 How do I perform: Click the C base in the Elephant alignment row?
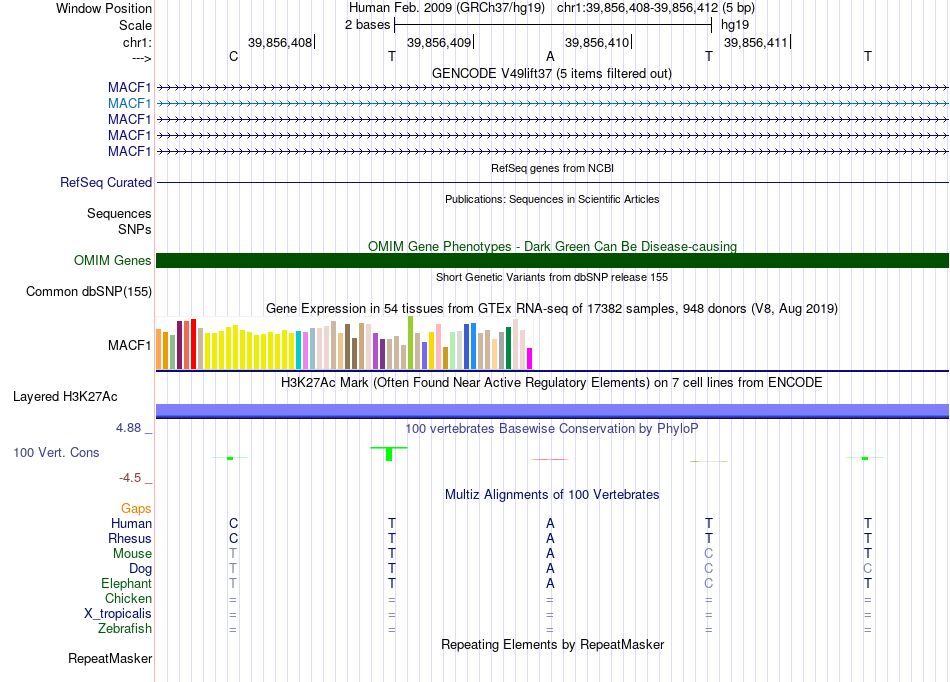(x=709, y=583)
